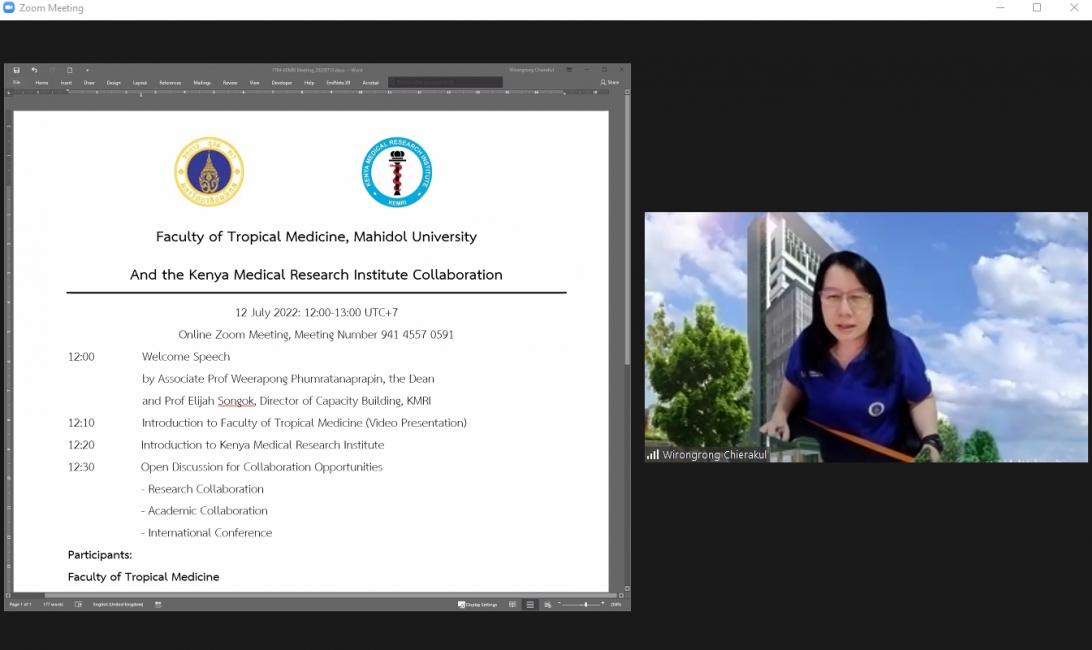Click the text 12 July 2022: 12:00-13:00 UTC+7
Viewport: 1092px width, 650px height.
pyautogui.click(x=316, y=312)
